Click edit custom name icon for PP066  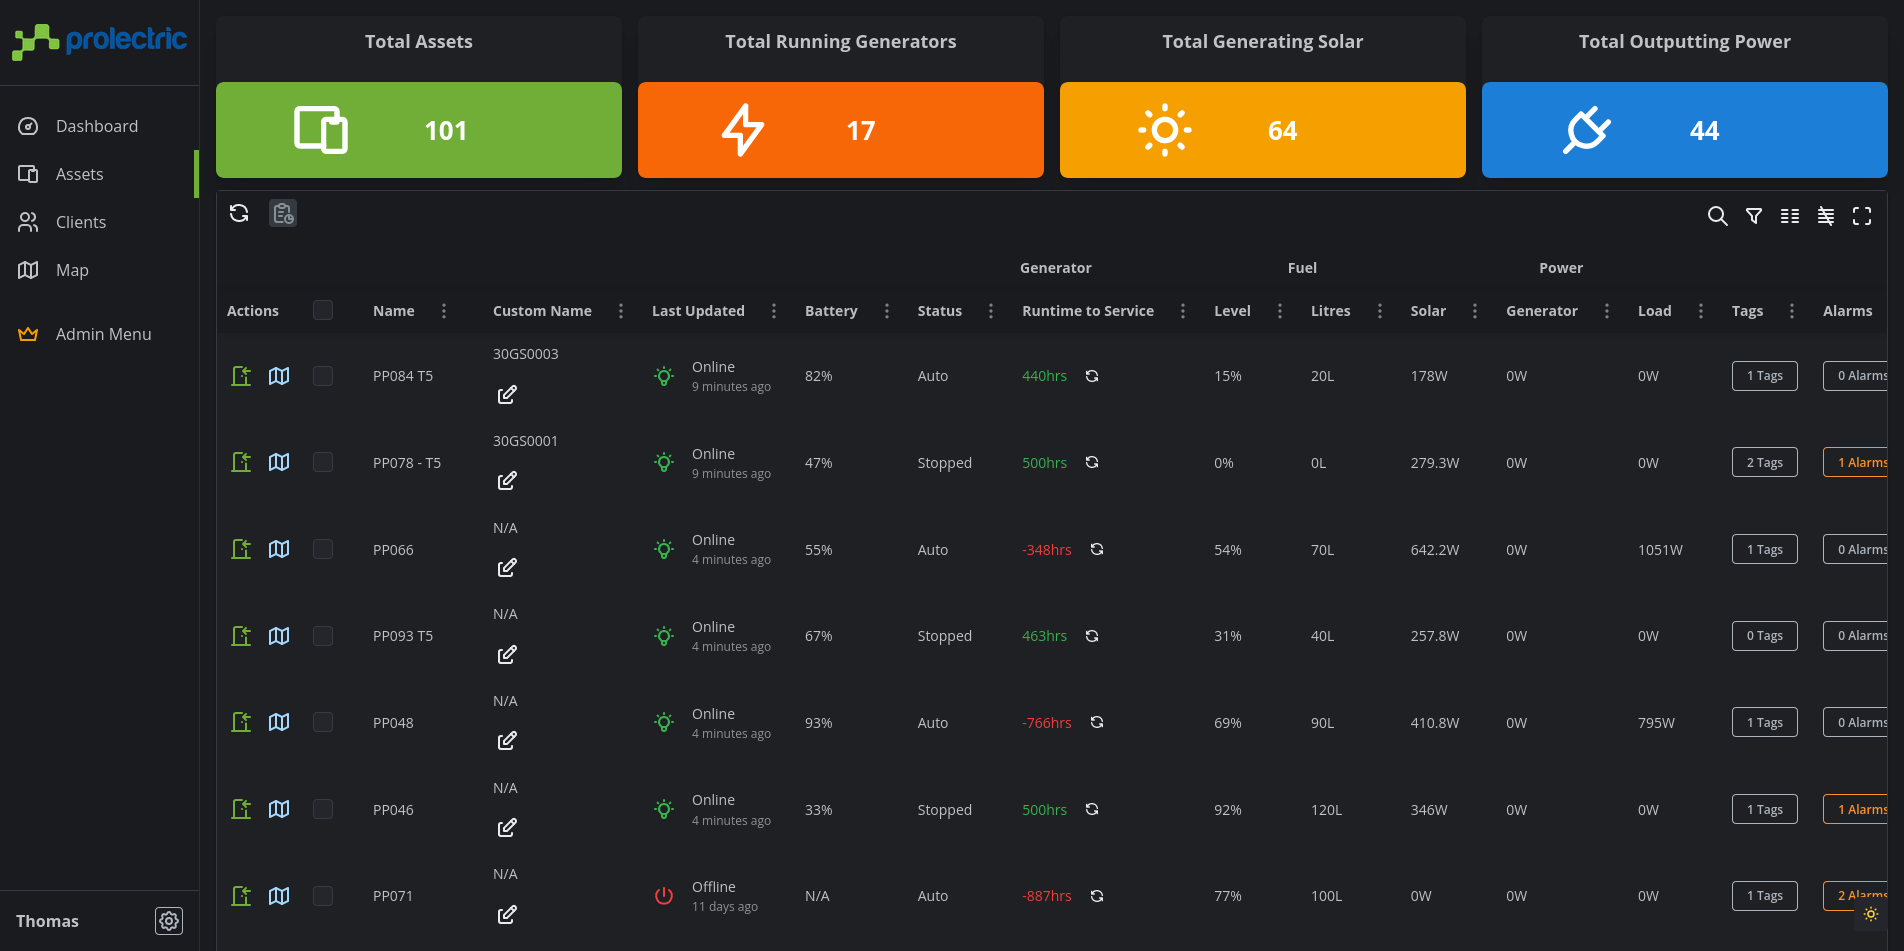(507, 568)
